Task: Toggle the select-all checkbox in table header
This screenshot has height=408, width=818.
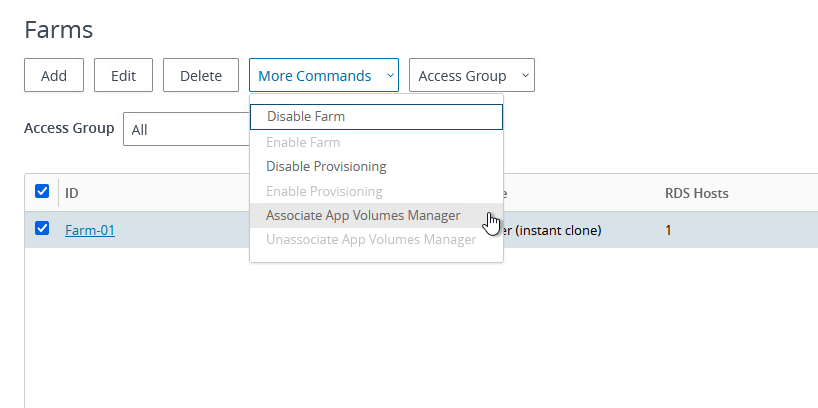Action: [42, 192]
